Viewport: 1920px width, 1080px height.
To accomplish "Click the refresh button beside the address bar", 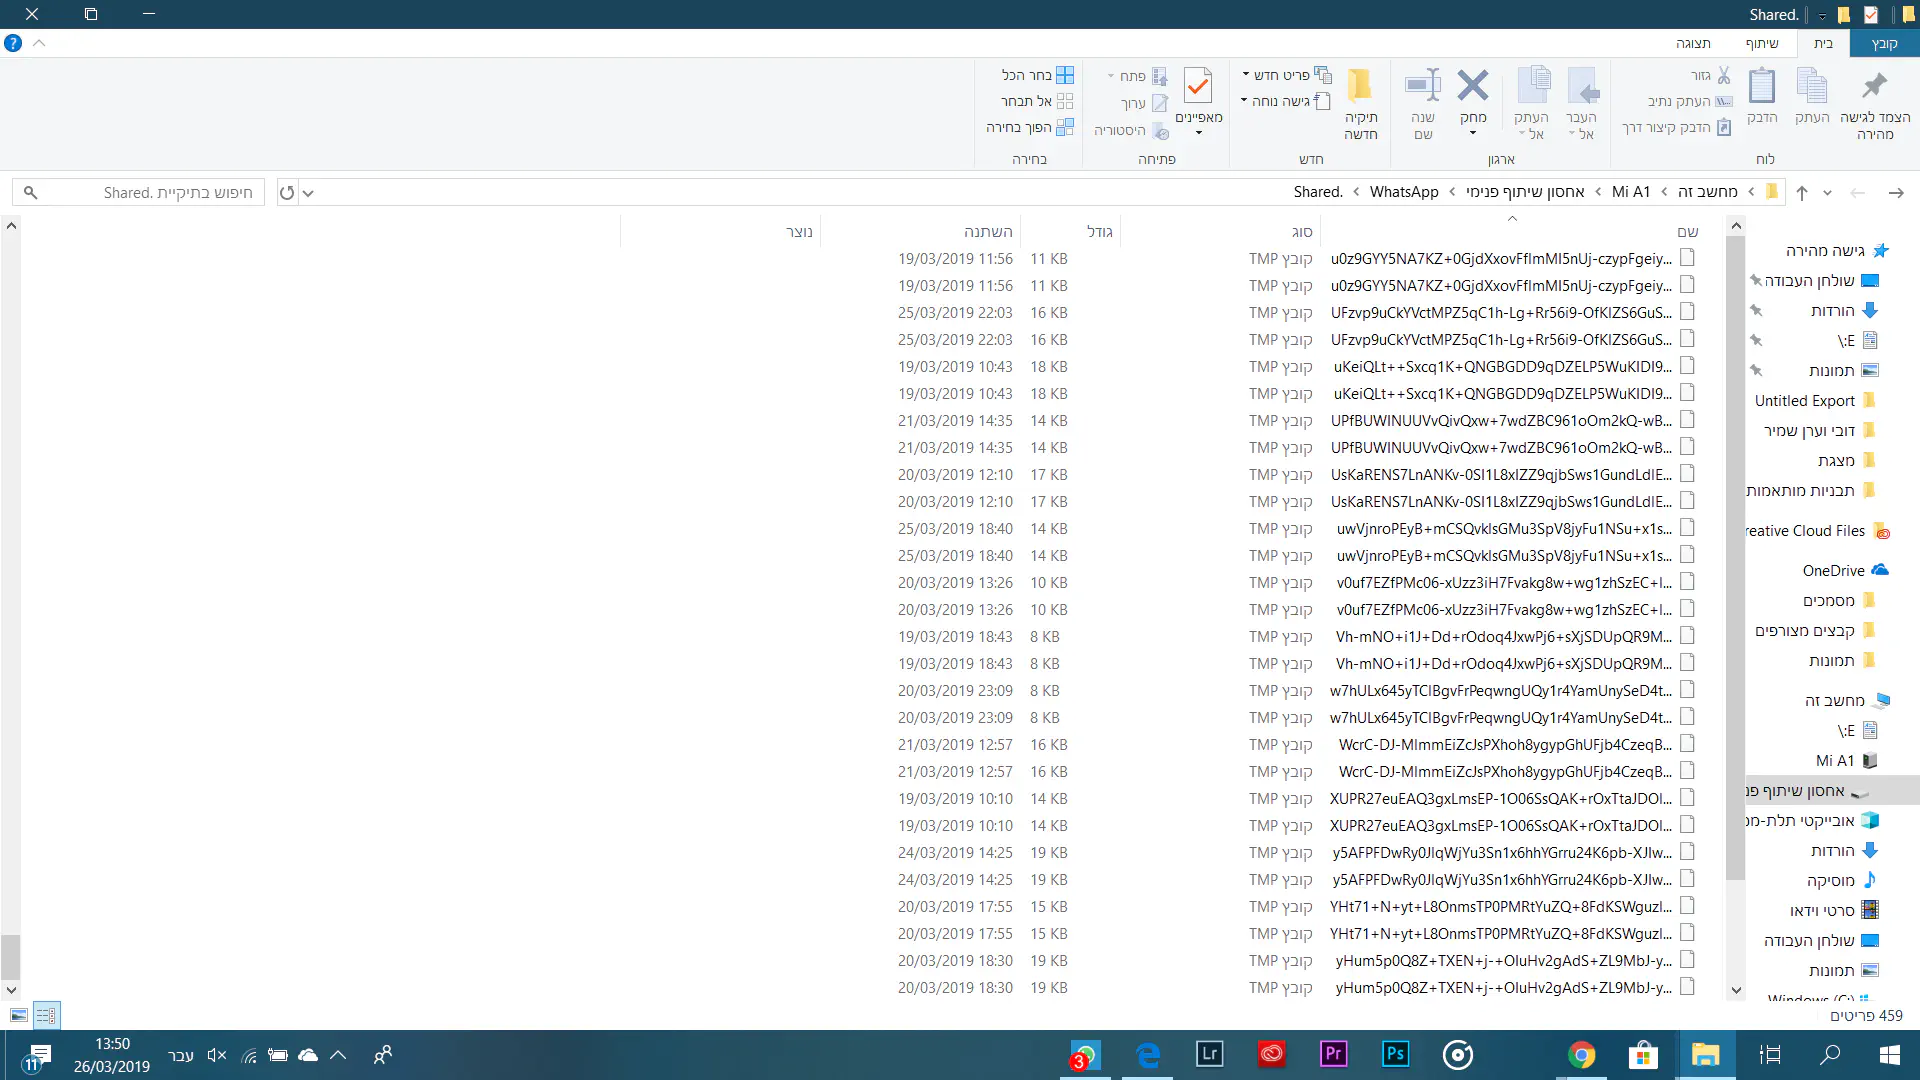I will coord(287,193).
